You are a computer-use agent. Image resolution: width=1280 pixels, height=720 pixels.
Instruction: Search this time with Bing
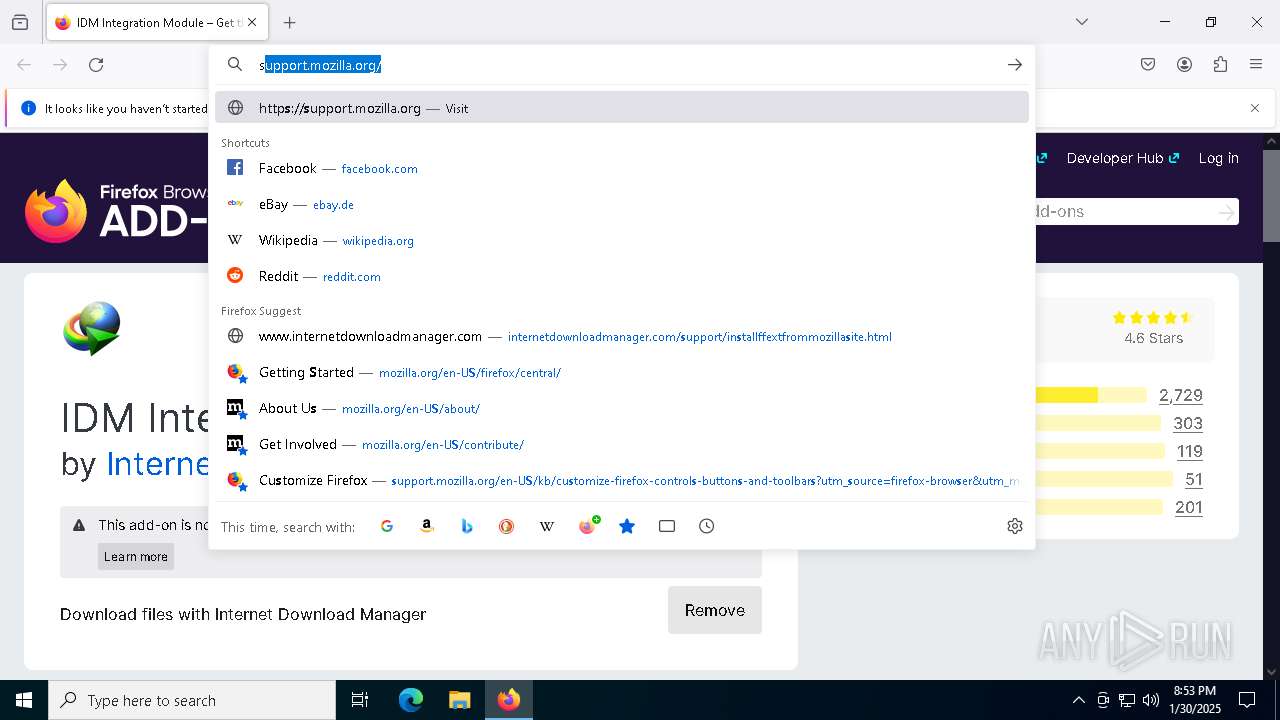tap(467, 526)
